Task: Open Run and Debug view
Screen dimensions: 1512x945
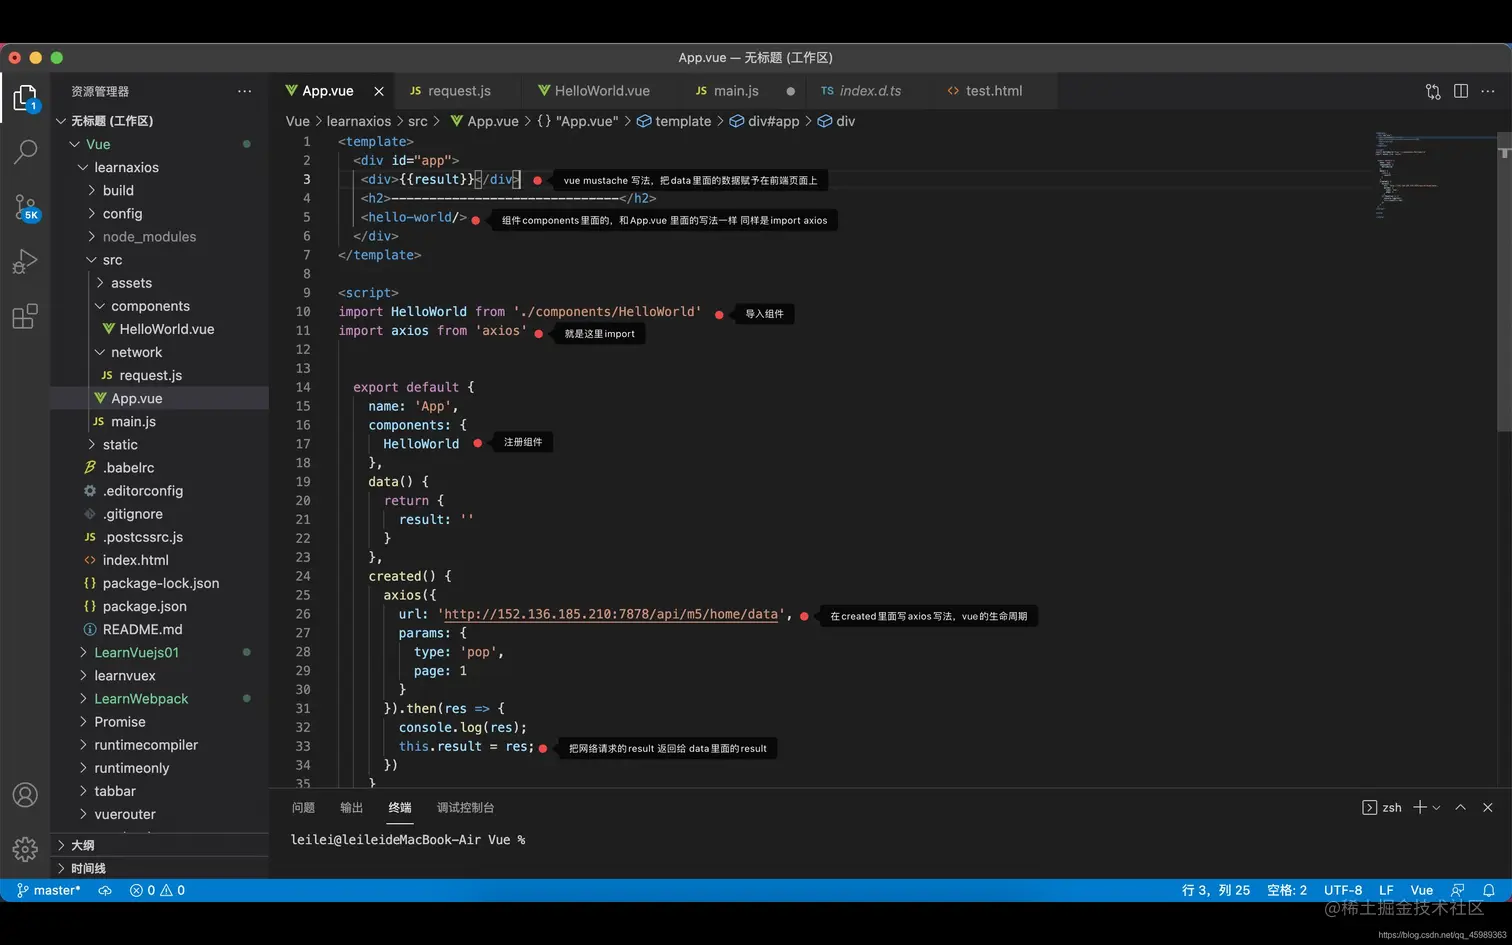Action: [25, 262]
